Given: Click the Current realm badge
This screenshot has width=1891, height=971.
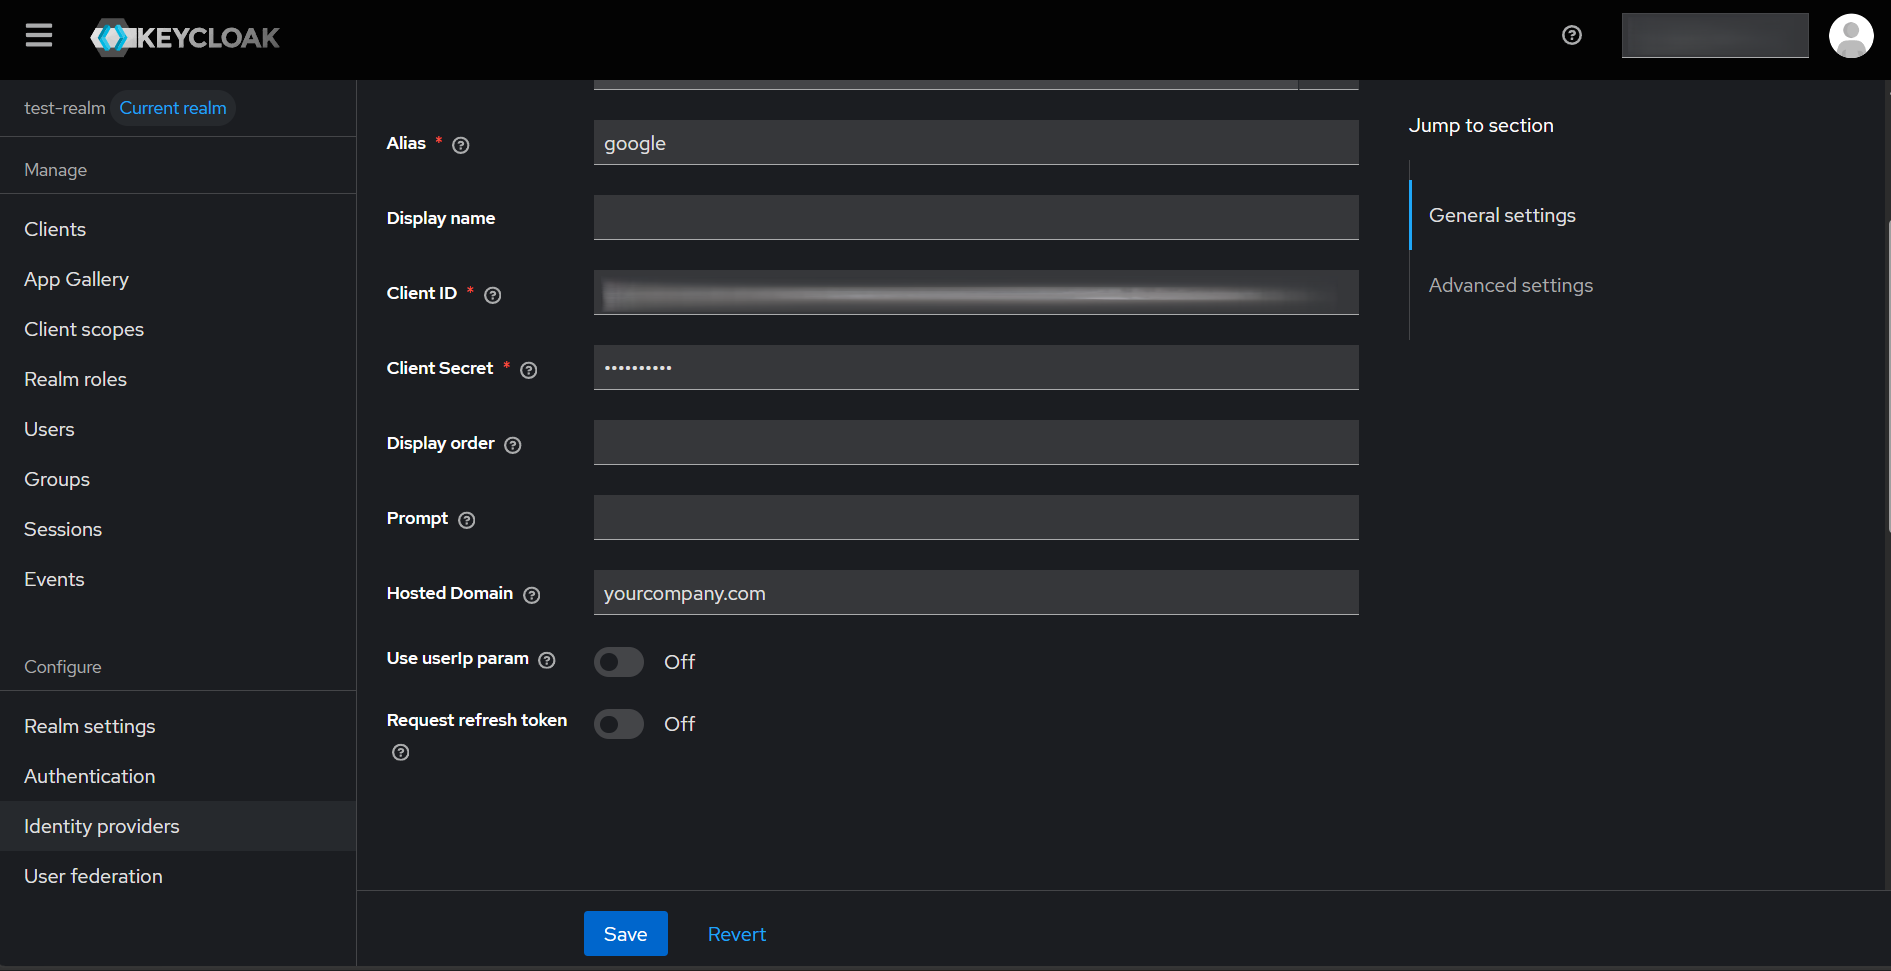Looking at the screenshot, I should point(173,108).
